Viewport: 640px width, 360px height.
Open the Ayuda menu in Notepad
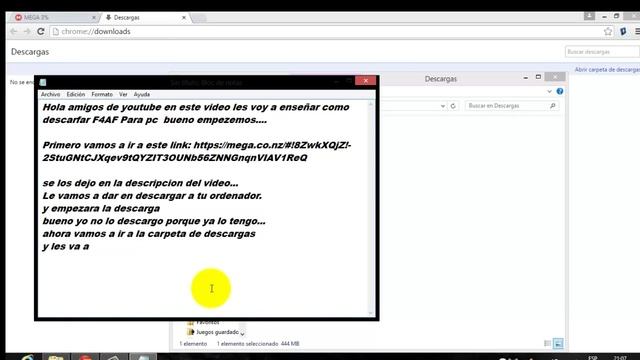(142, 94)
